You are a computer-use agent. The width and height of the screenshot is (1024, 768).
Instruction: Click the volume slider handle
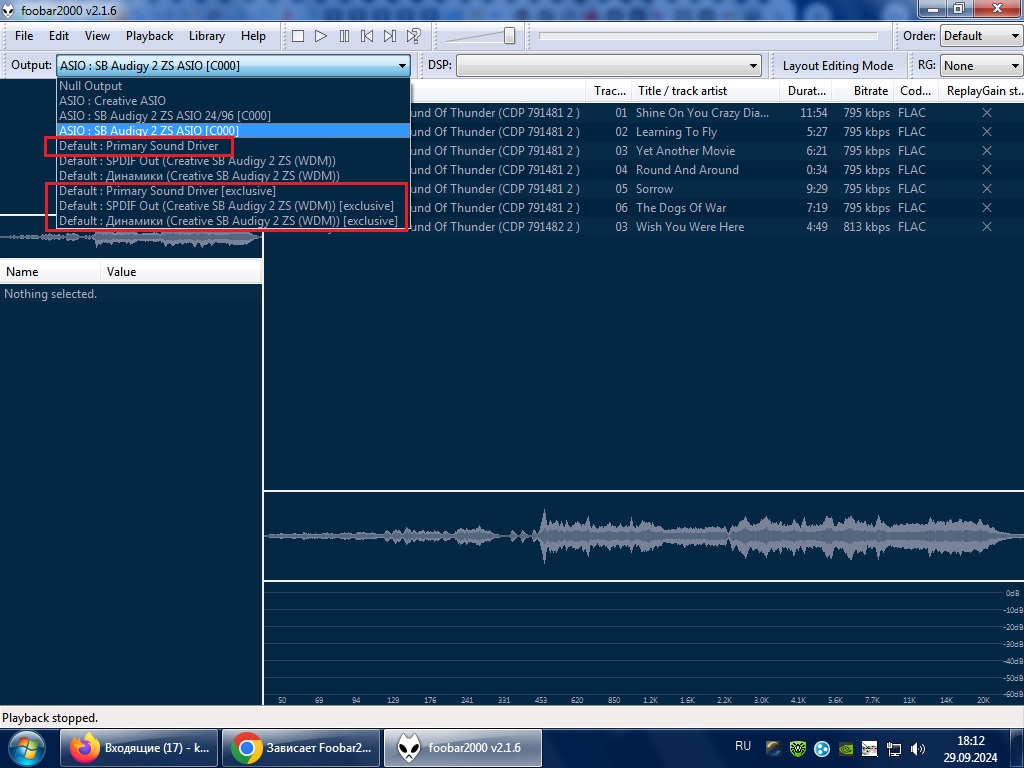509,36
